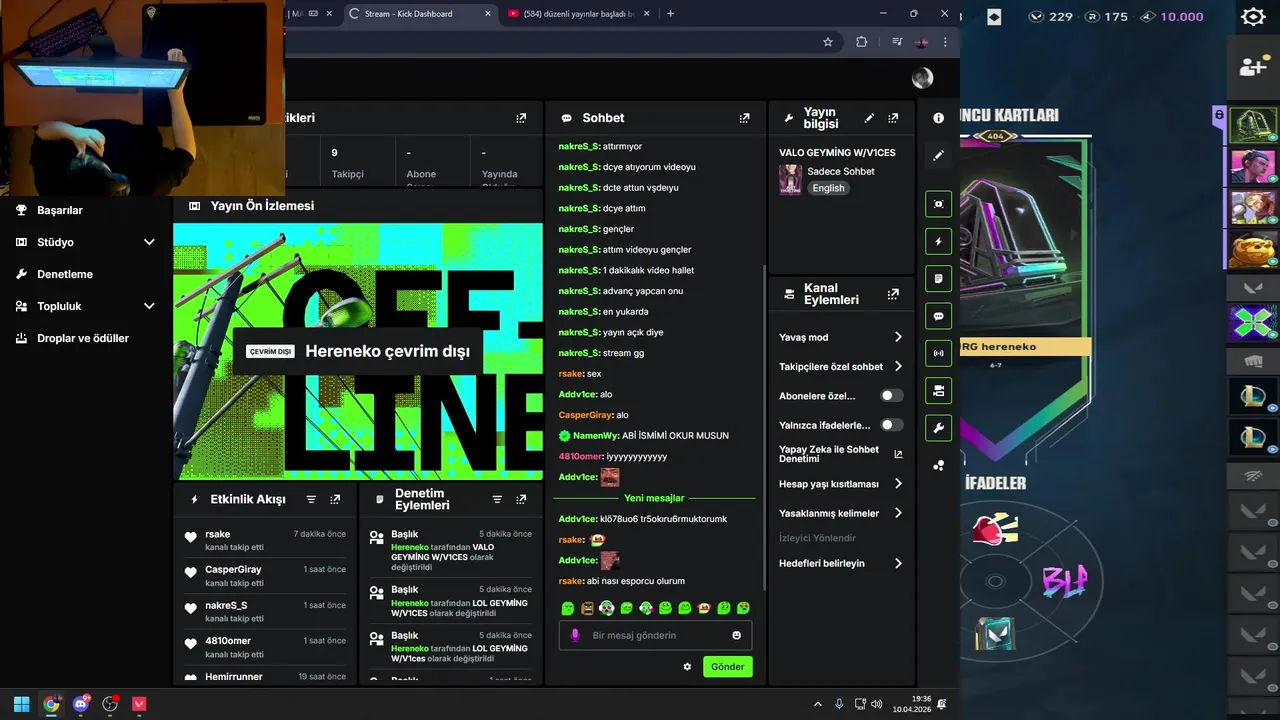Jump to Yeni mesajlar in chat

click(x=654, y=498)
